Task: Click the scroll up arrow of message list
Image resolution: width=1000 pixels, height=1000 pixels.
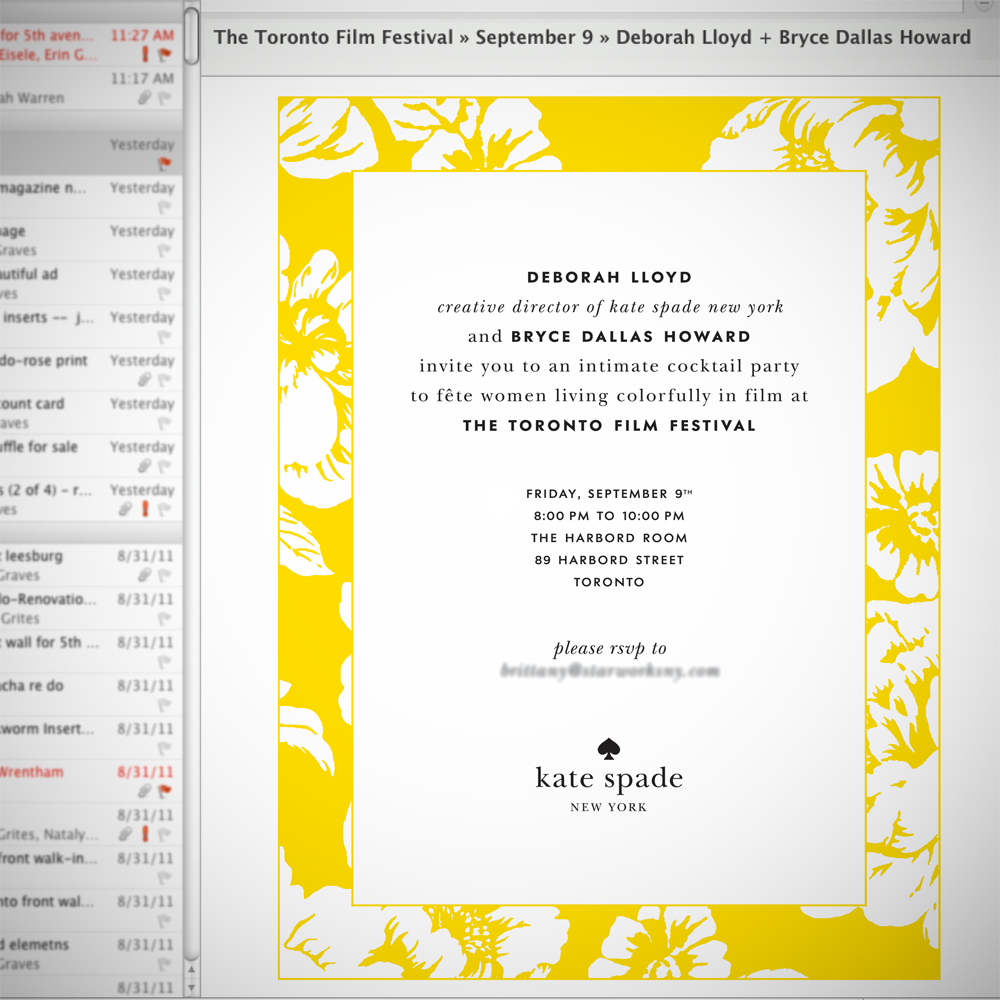Action: [x=191, y=971]
